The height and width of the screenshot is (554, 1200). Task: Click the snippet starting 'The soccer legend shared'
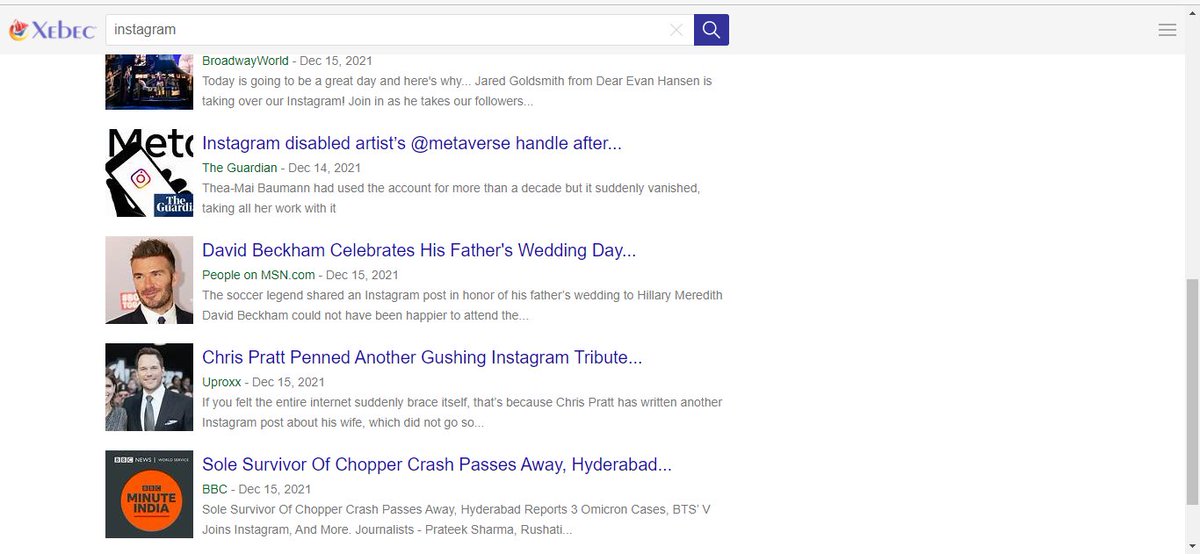[462, 305]
